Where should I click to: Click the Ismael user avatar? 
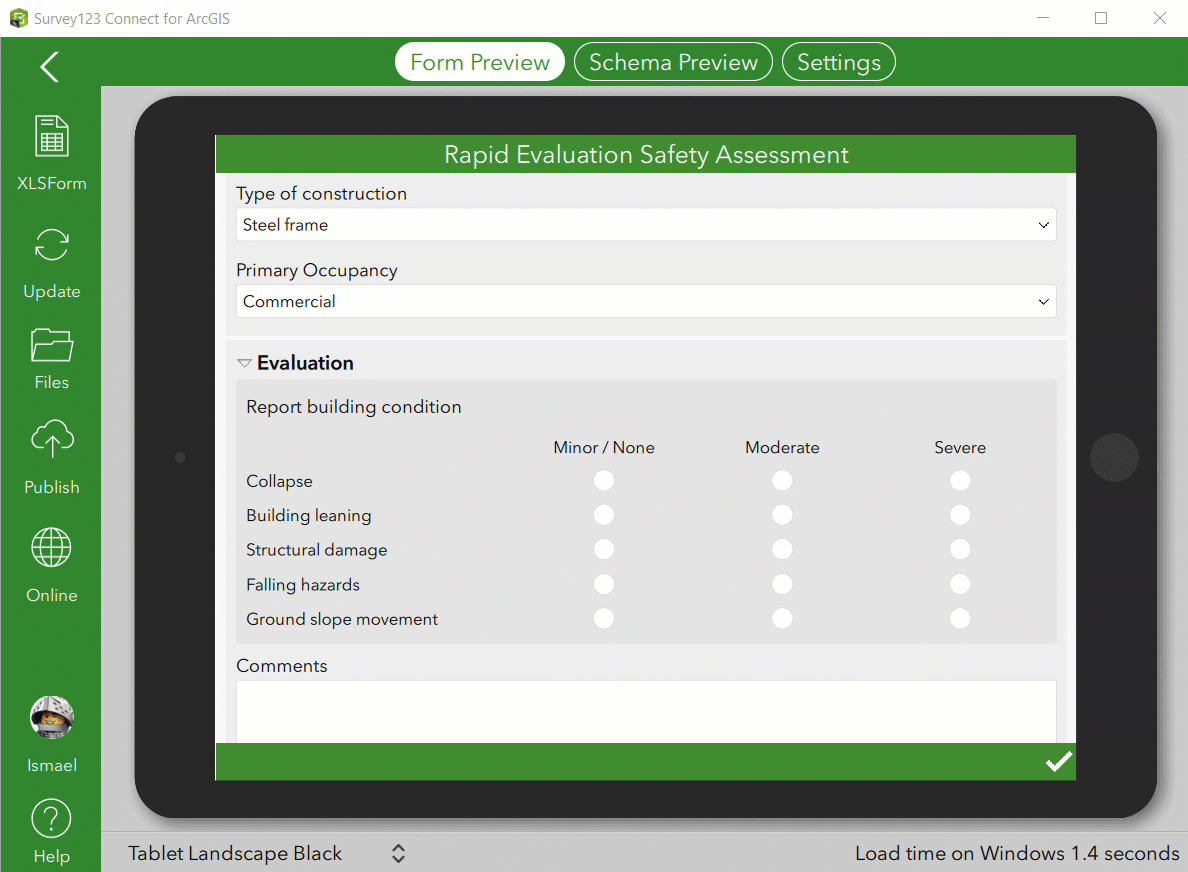(x=52, y=717)
